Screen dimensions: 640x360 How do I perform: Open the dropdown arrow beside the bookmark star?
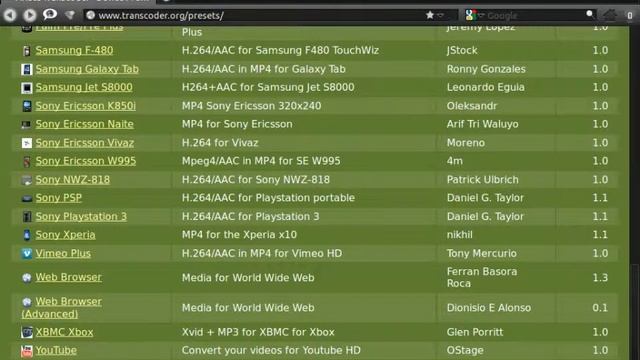[x=440, y=16]
